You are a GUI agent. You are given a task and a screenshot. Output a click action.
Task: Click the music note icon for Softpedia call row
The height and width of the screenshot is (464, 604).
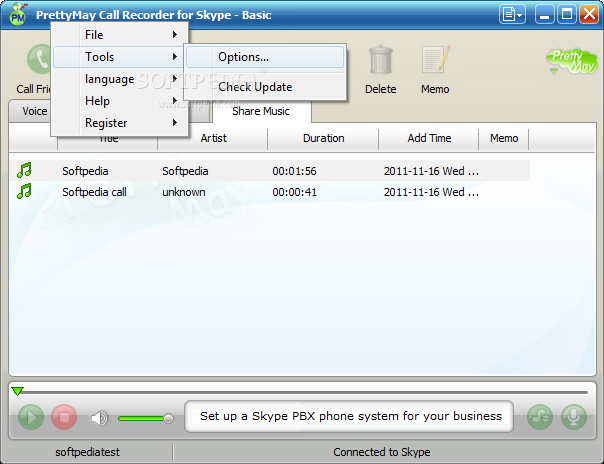(x=24, y=191)
